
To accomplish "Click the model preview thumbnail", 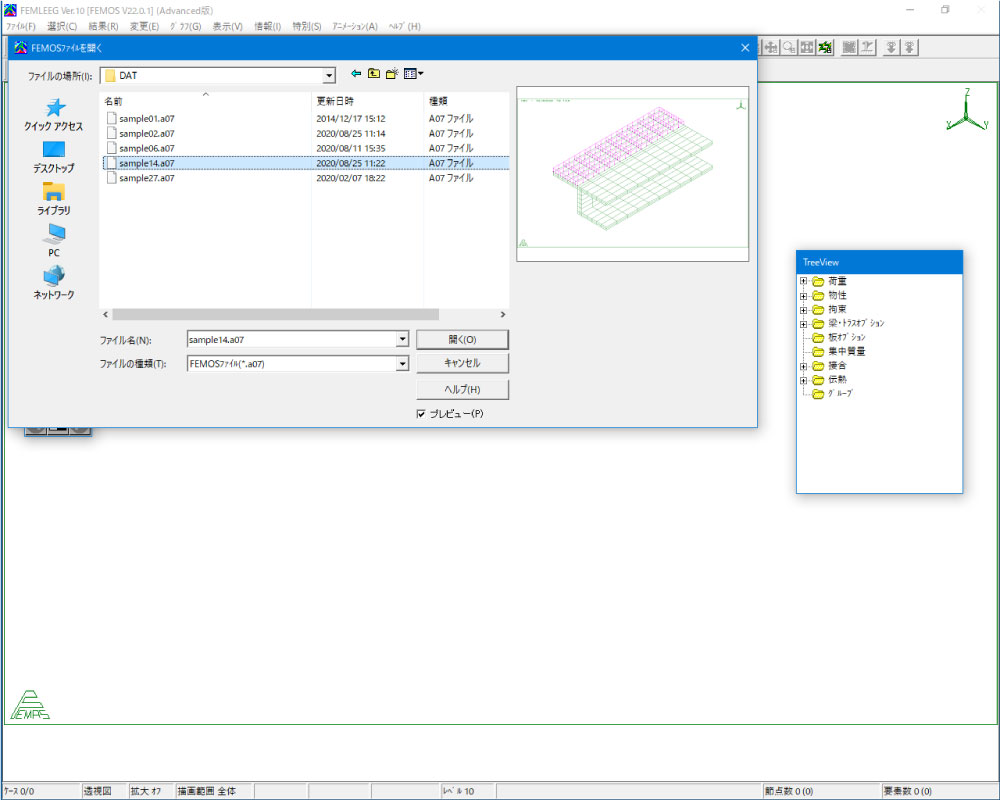I will pos(632,174).
